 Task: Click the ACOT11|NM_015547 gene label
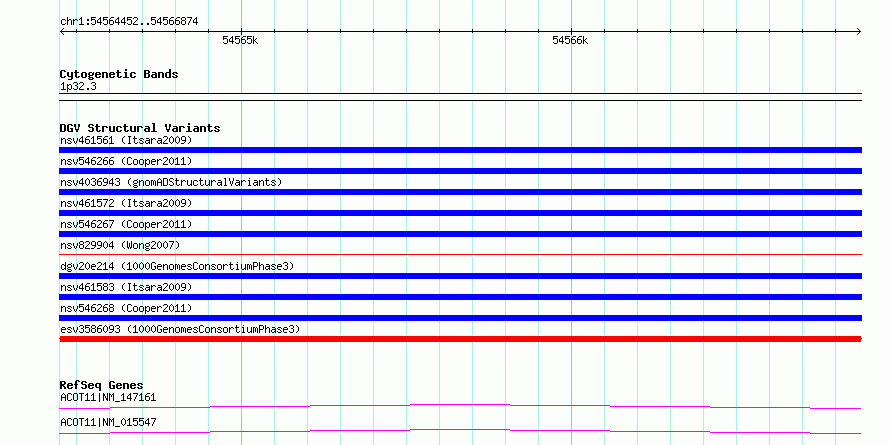coord(108,422)
